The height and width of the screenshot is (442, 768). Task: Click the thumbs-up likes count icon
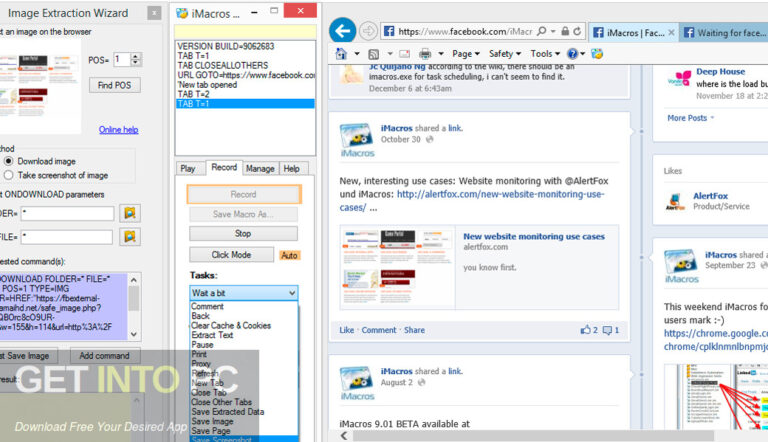tap(585, 330)
